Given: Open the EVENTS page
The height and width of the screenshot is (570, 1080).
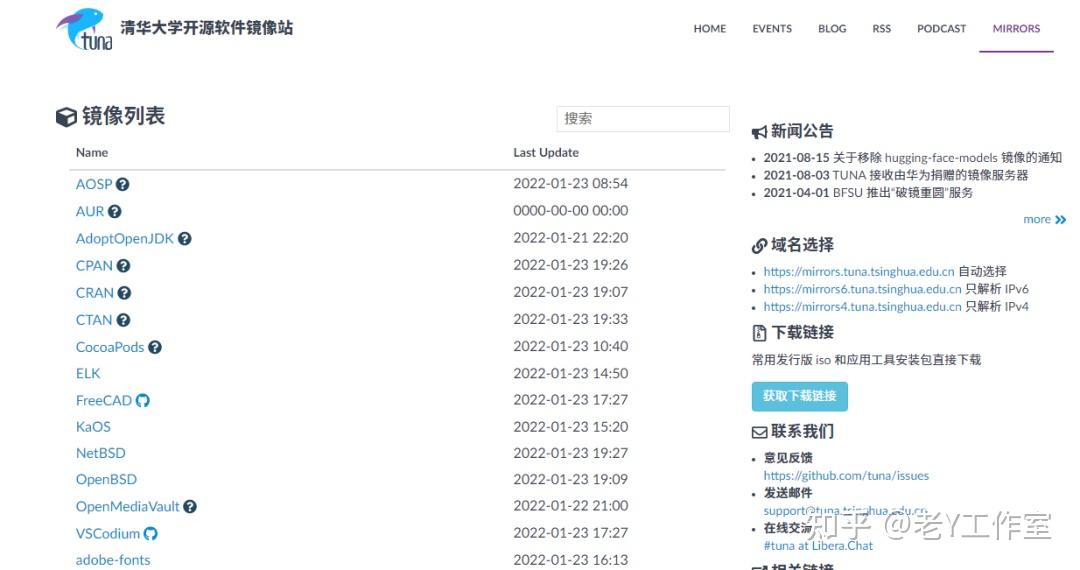Looking at the screenshot, I should click(x=772, y=29).
